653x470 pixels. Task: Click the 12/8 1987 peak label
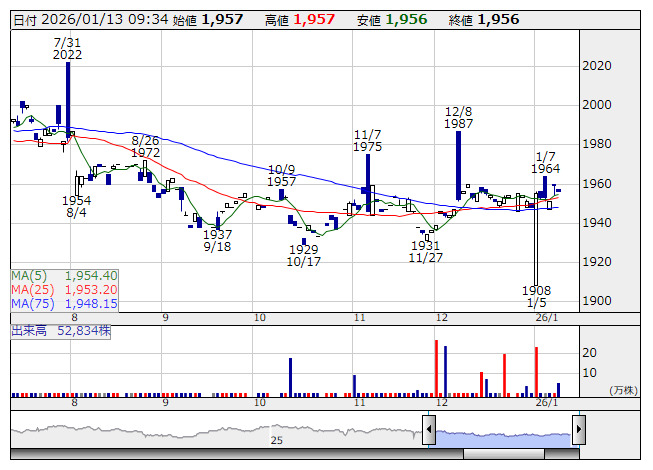click(459, 118)
